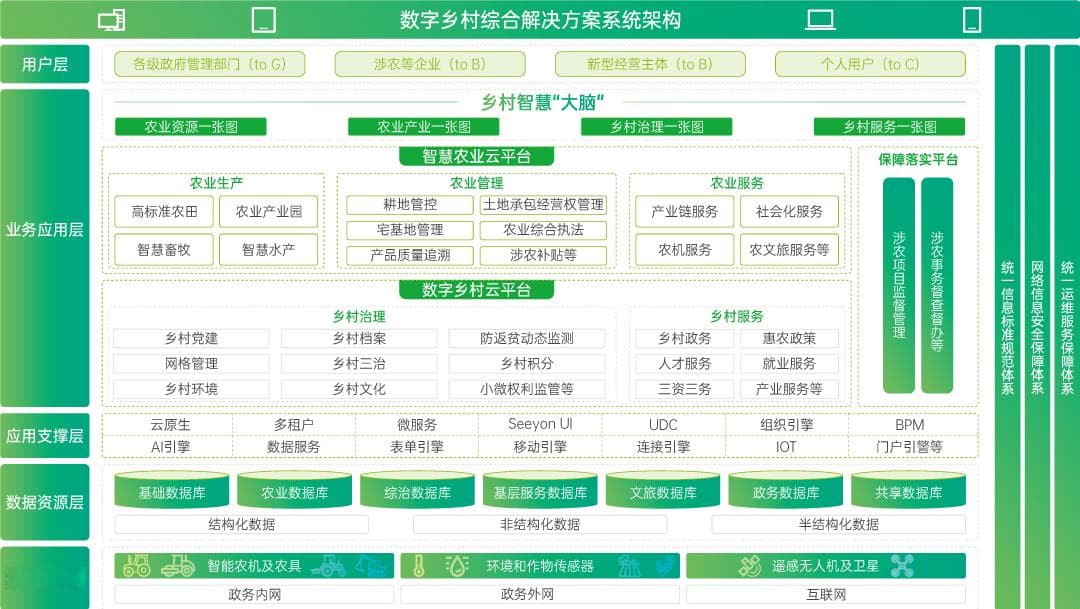Open 农业产业一张图

(424, 127)
